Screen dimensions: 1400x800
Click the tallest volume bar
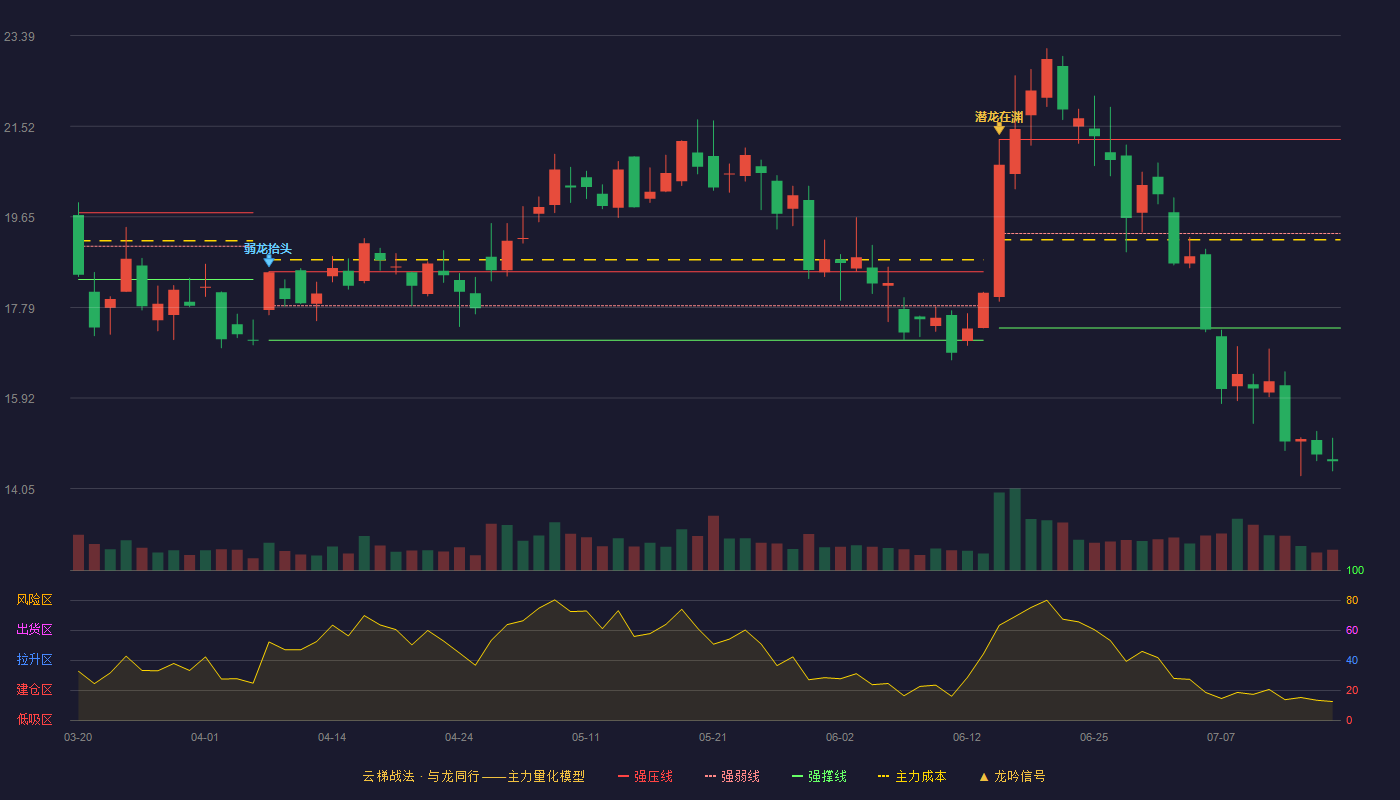click(x=1015, y=529)
